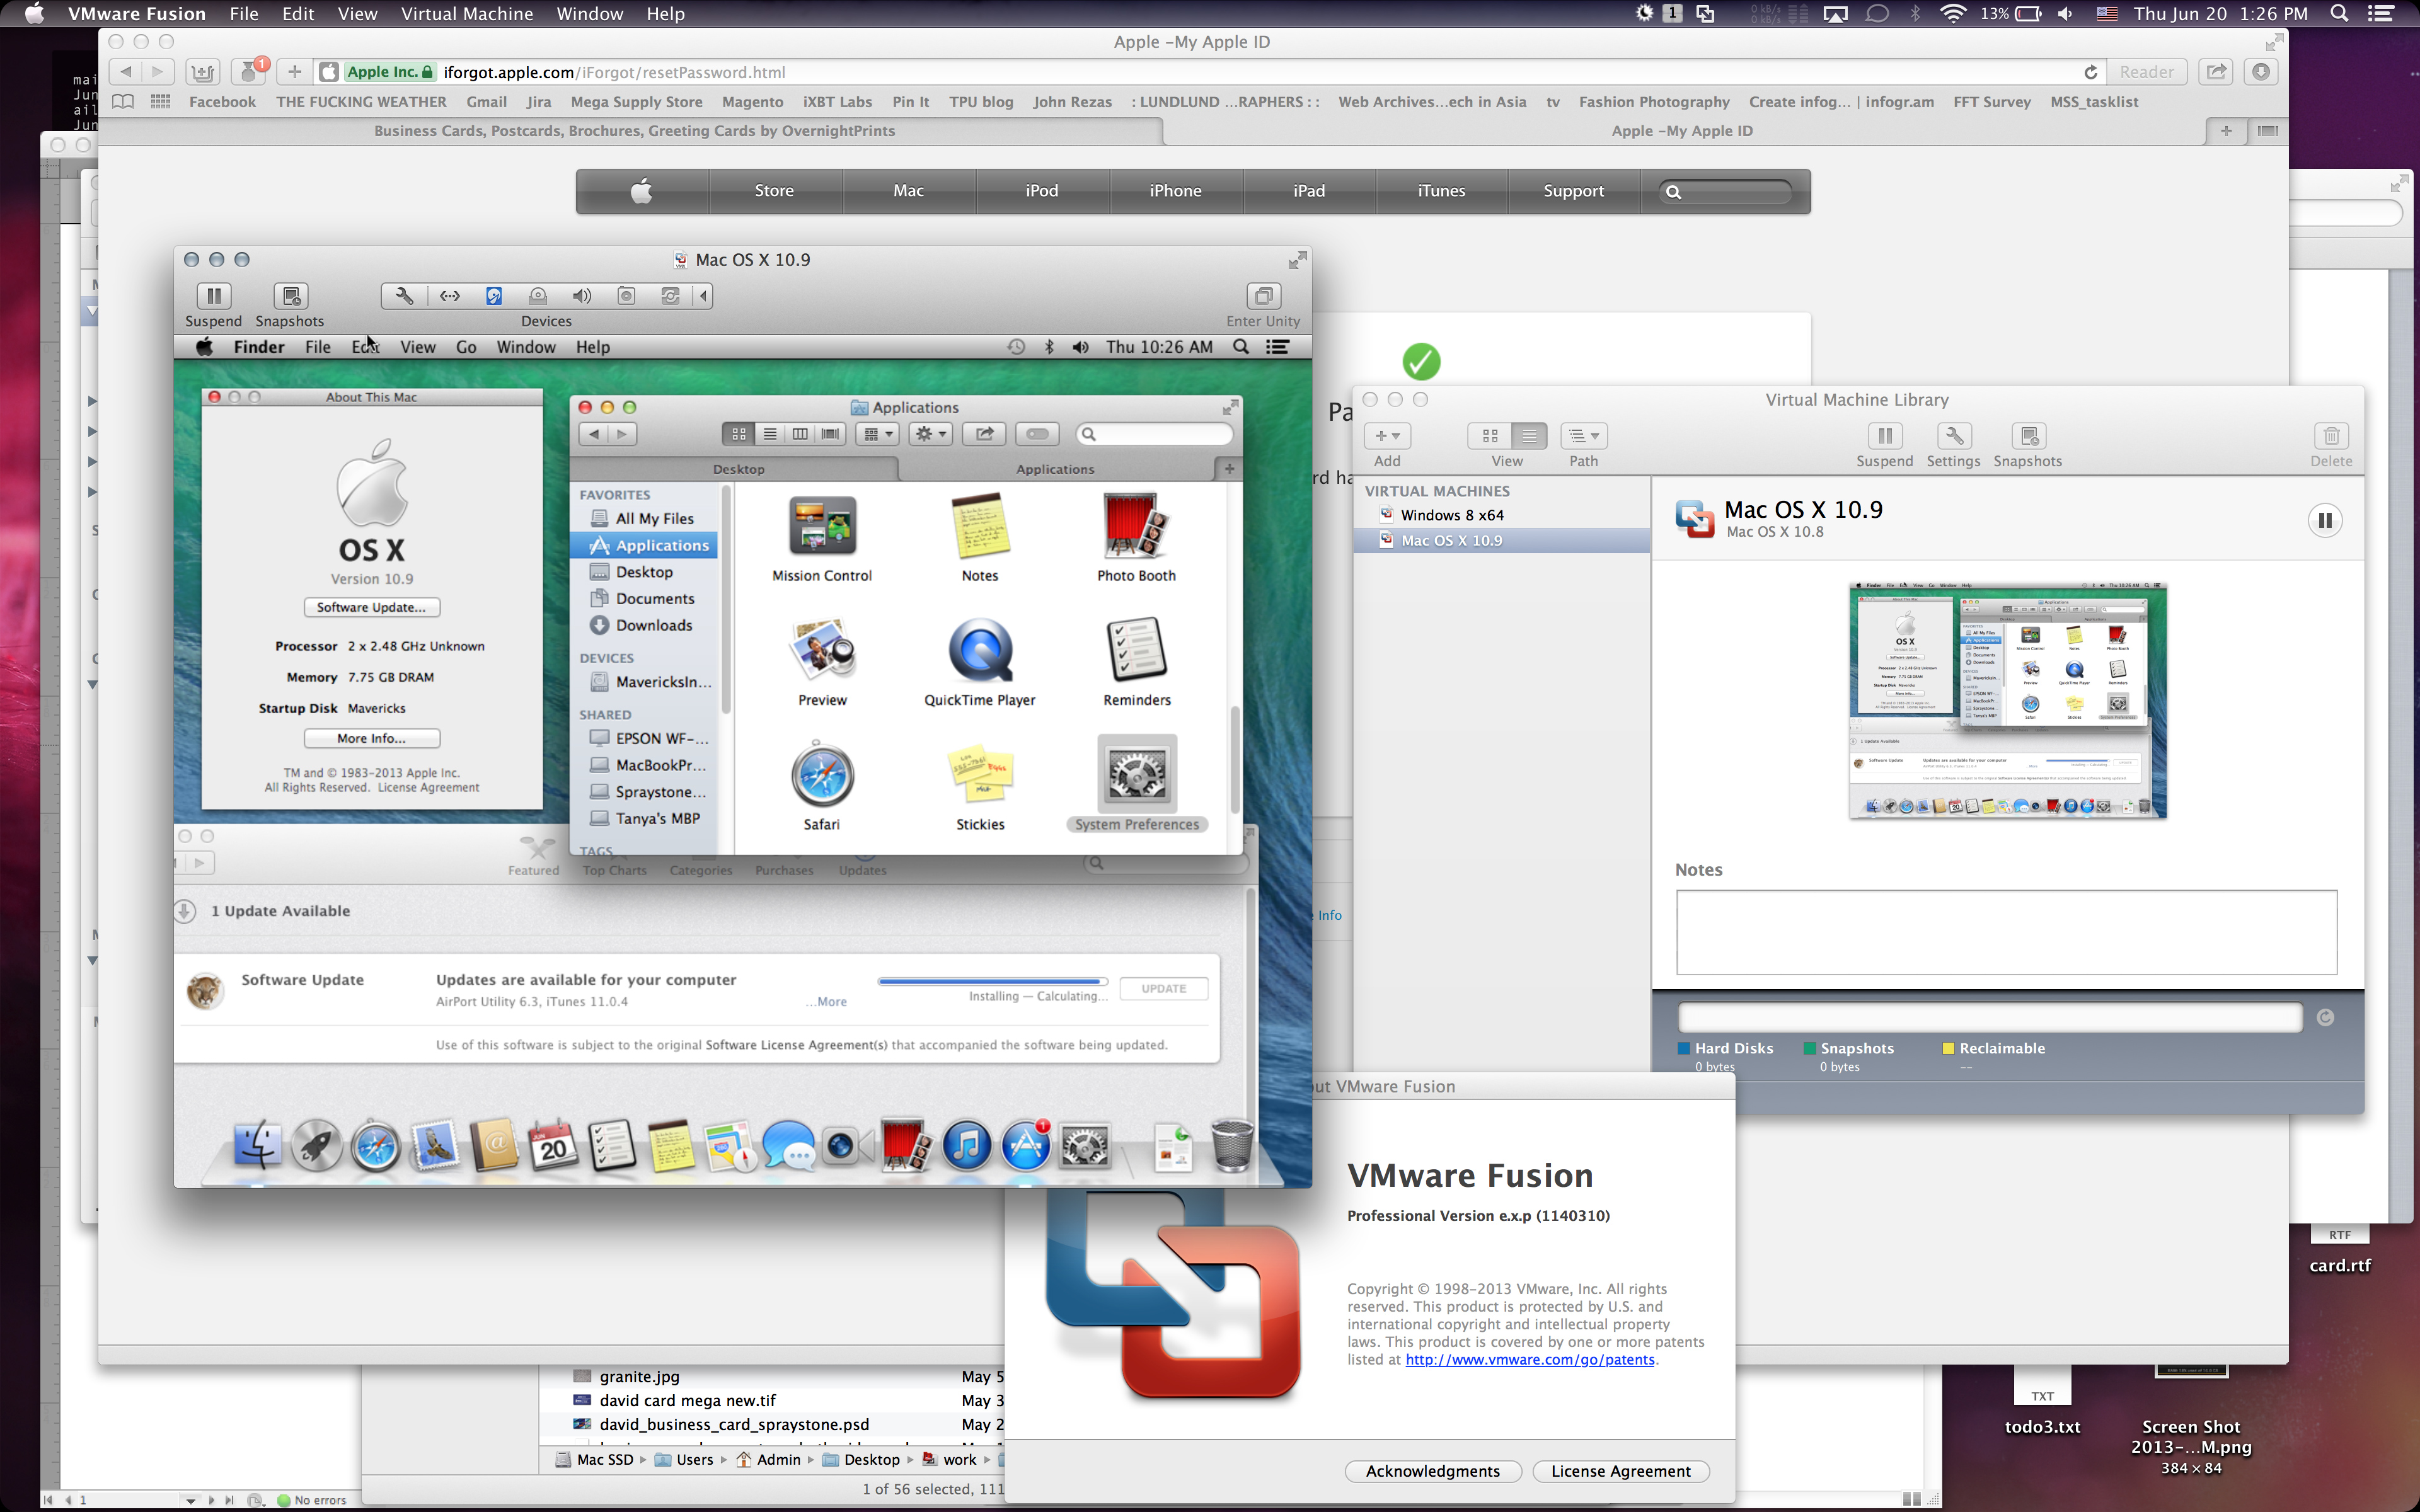2420x1512 pixels.
Task: Click UPDATE button for Software Update
Action: point(1163,989)
